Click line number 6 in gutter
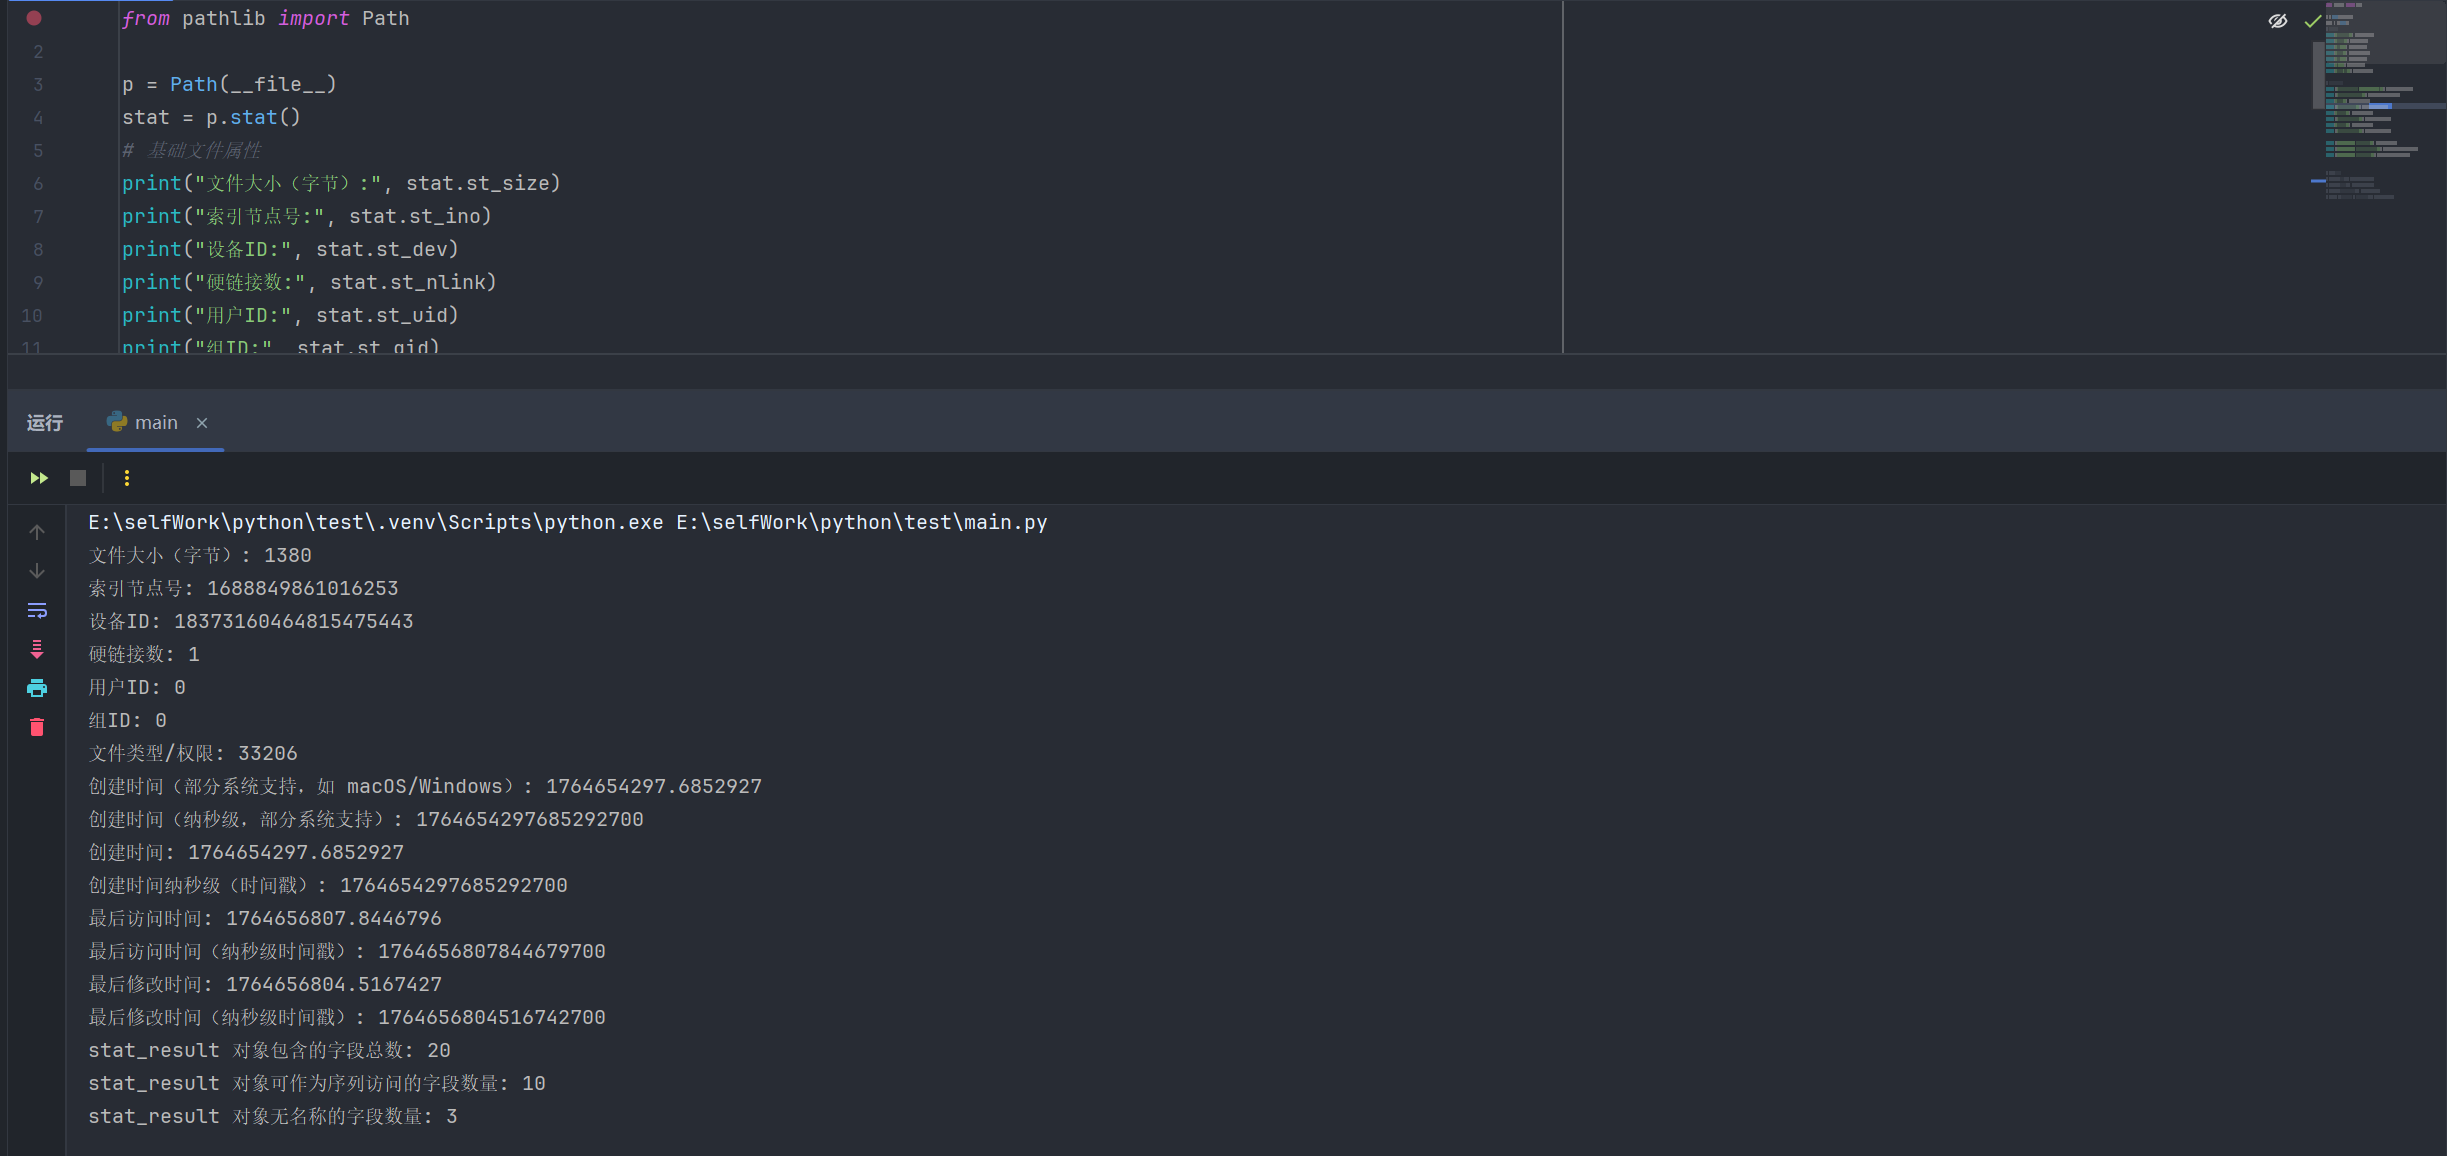 [x=38, y=184]
